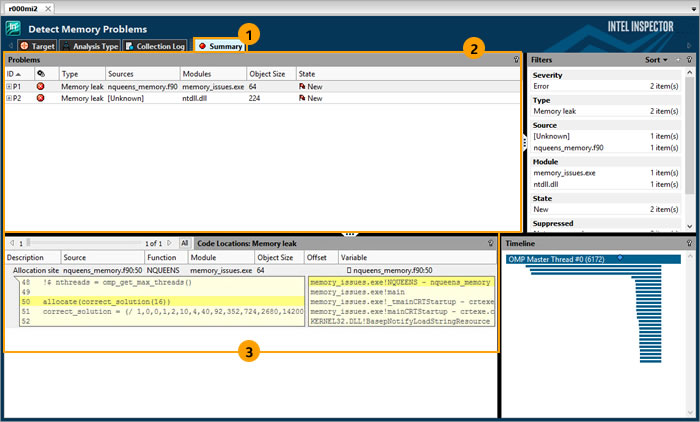Click the error icon in row P1
Viewport: 700px width, 422px height.
pos(41,87)
